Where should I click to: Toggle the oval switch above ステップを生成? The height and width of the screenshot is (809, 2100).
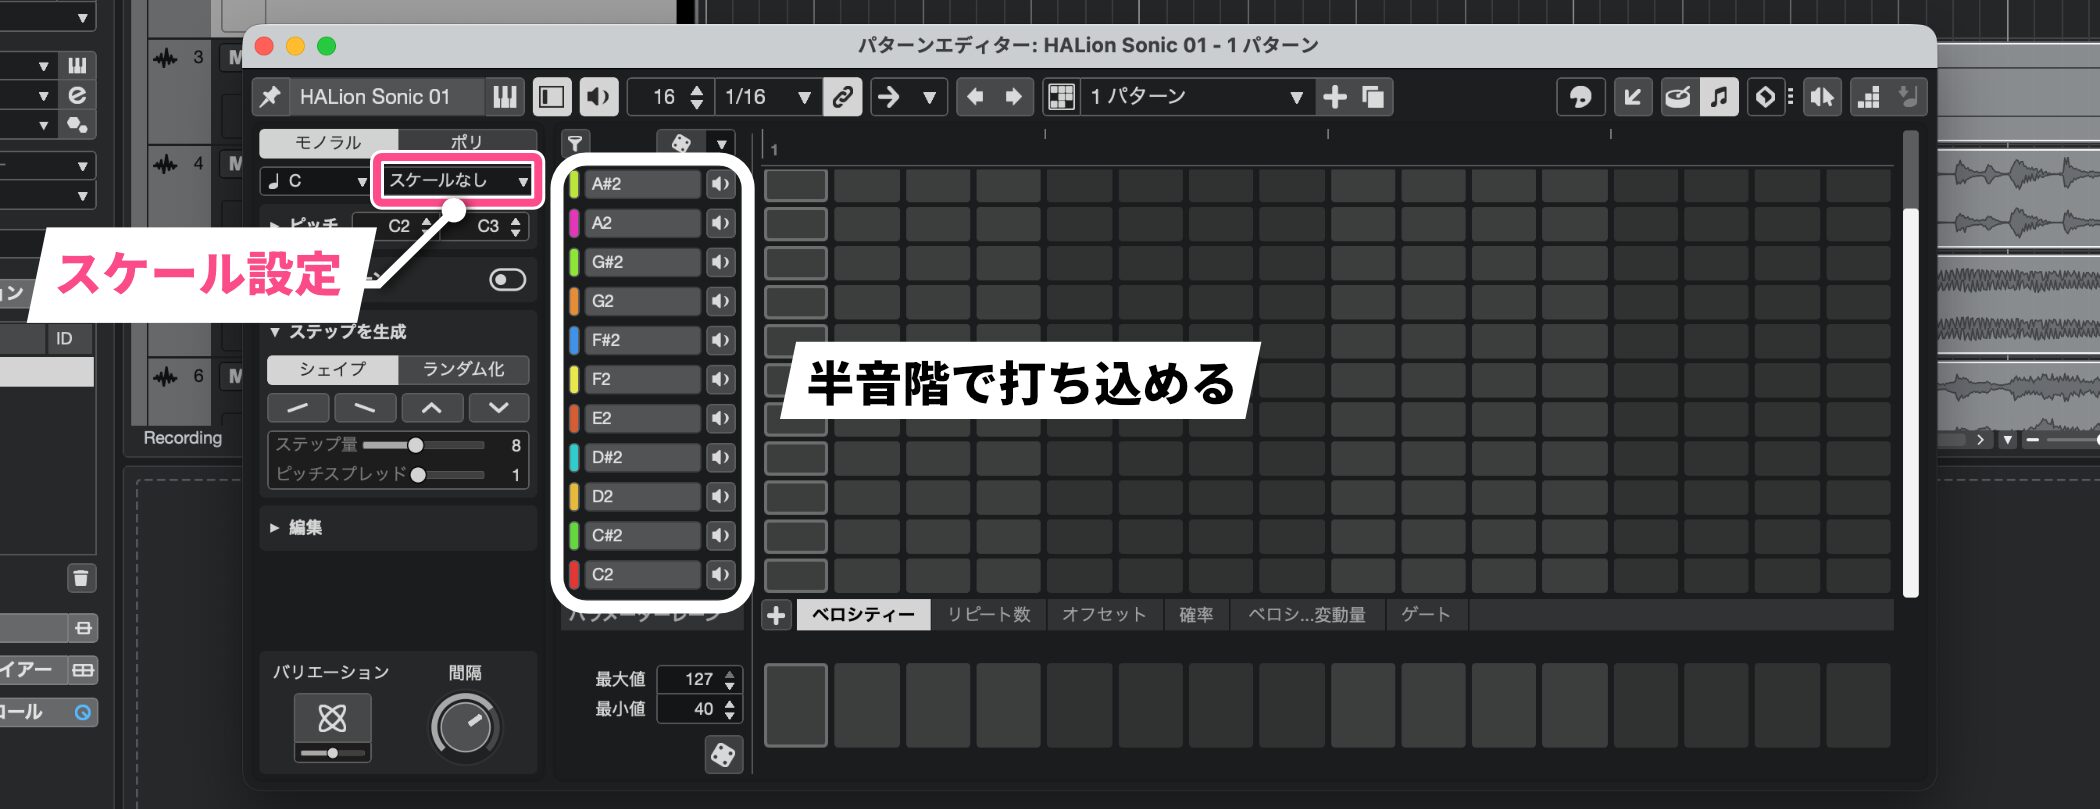(x=507, y=280)
